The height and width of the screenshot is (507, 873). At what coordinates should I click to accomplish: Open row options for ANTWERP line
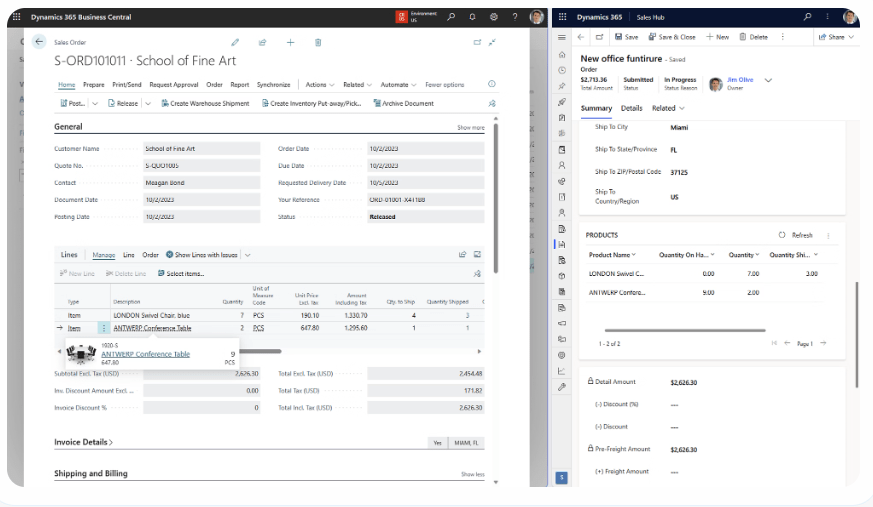point(104,328)
